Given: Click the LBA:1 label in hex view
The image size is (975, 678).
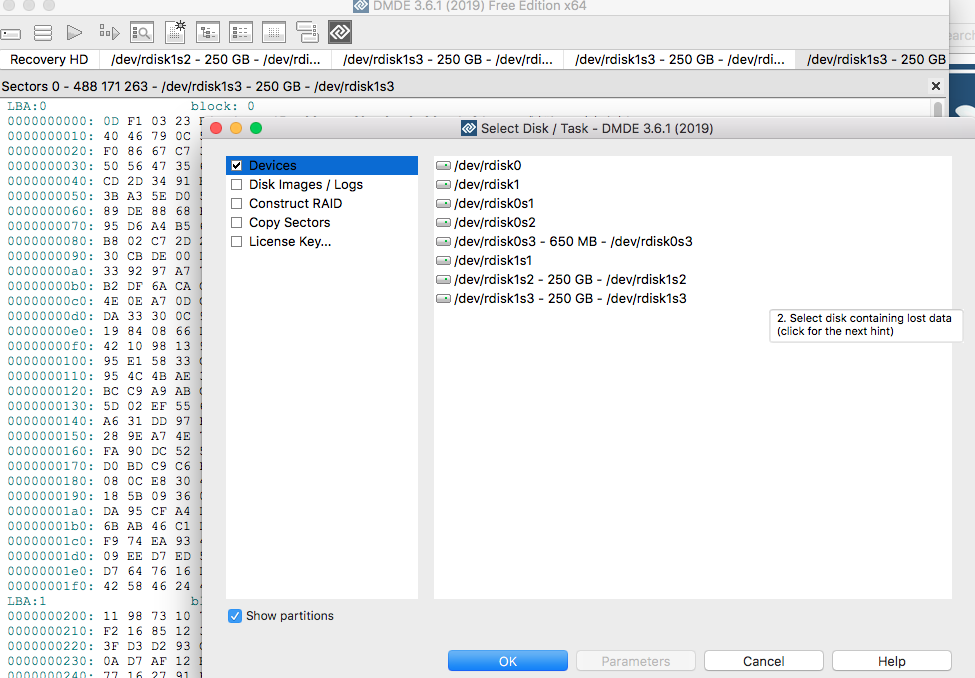Looking at the screenshot, I should pyautogui.click(x=27, y=601).
